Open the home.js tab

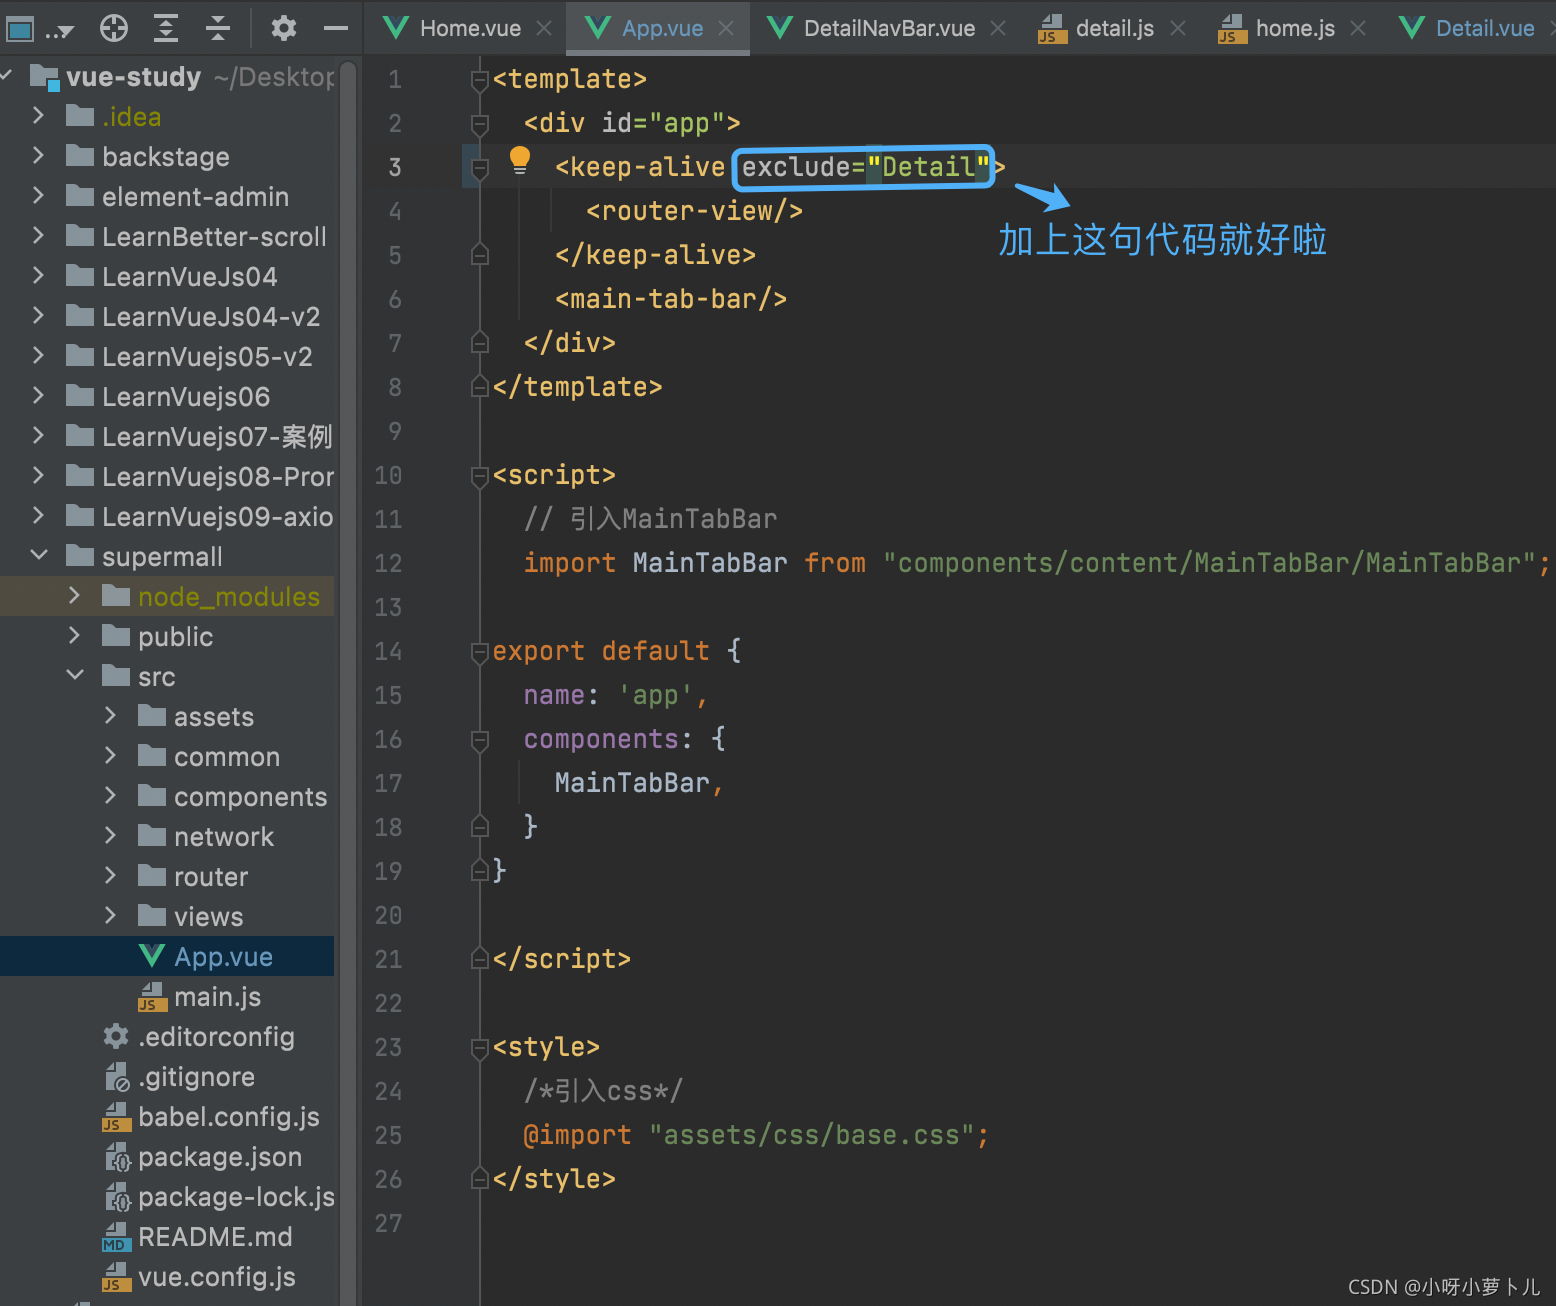pyautogui.click(x=1294, y=28)
